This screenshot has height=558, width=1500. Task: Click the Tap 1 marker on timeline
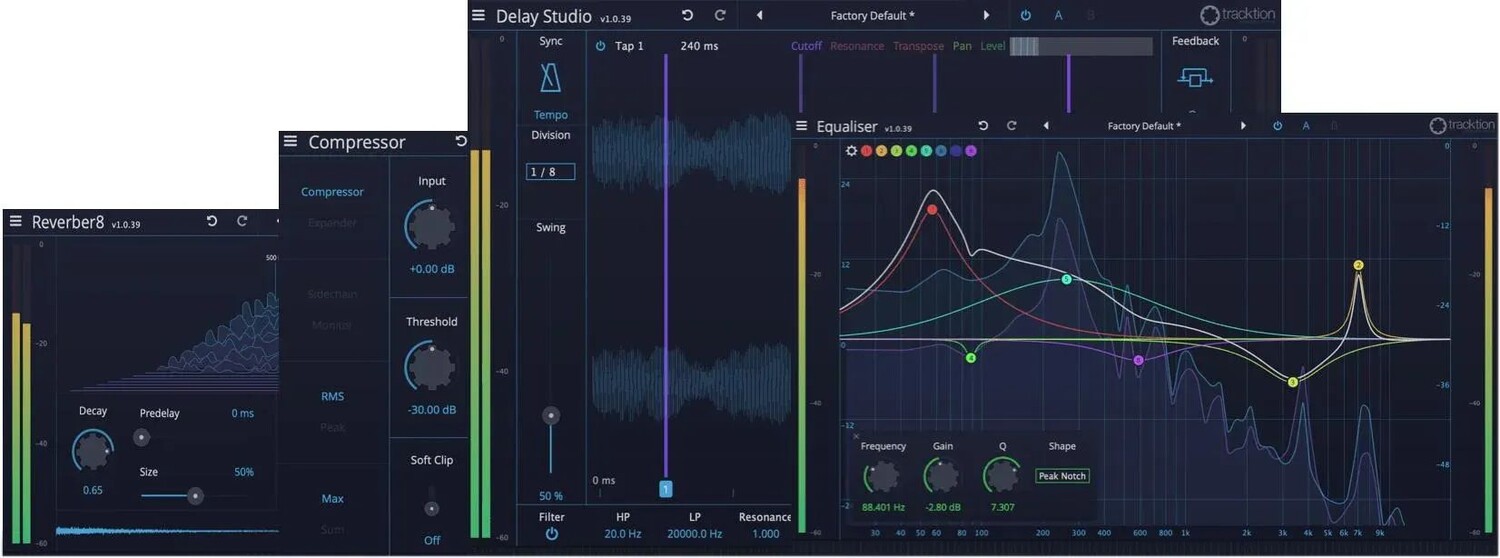point(665,489)
